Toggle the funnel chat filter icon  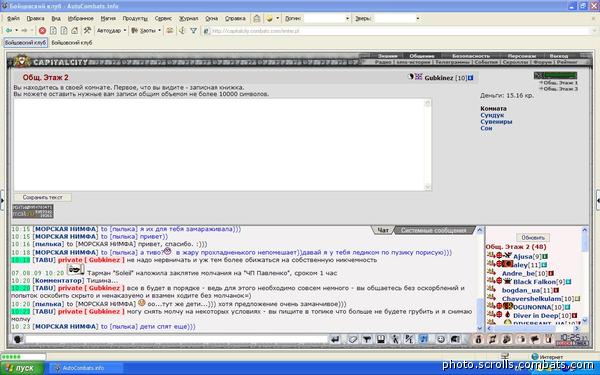pyautogui.click(x=367, y=339)
